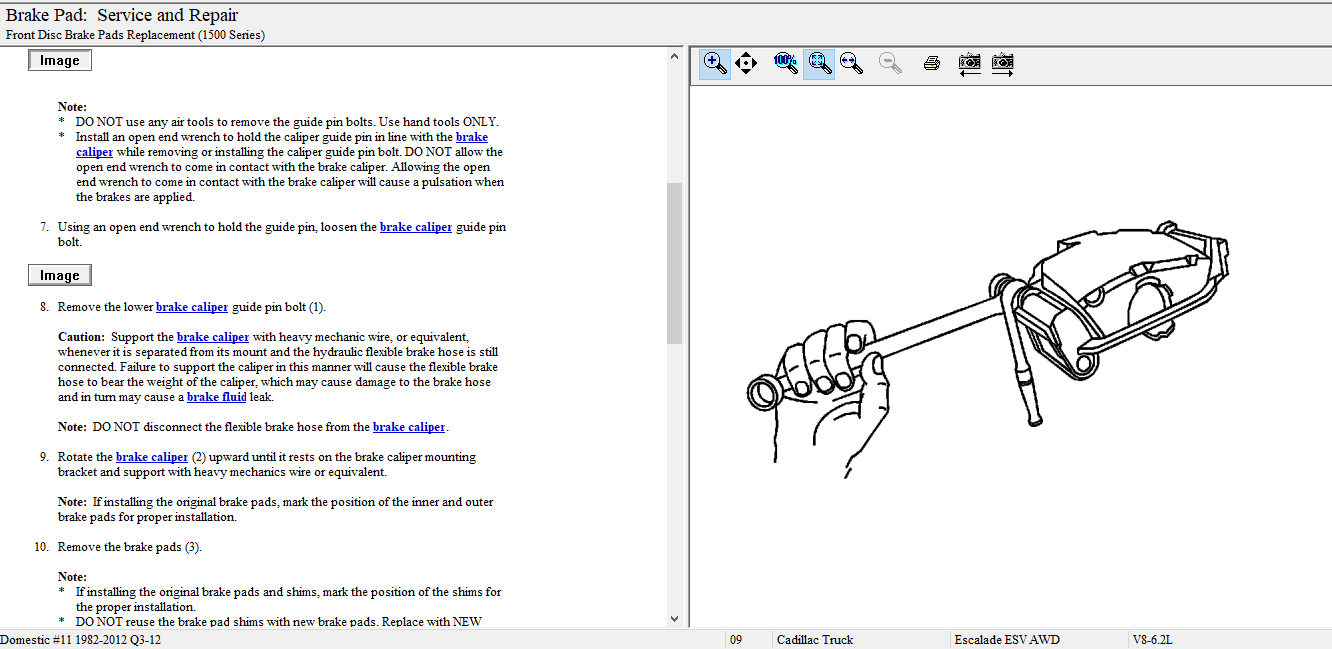Click the grayed zoom out magnifier
1332x649 pixels.
tap(889, 63)
